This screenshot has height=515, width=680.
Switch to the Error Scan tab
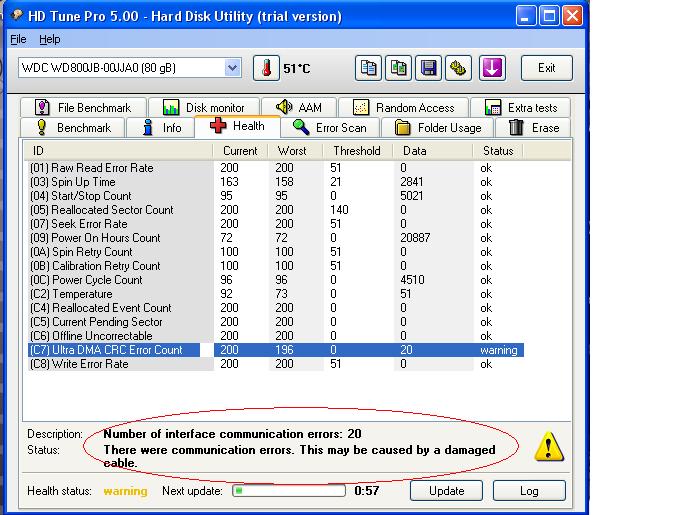pos(330,128)
